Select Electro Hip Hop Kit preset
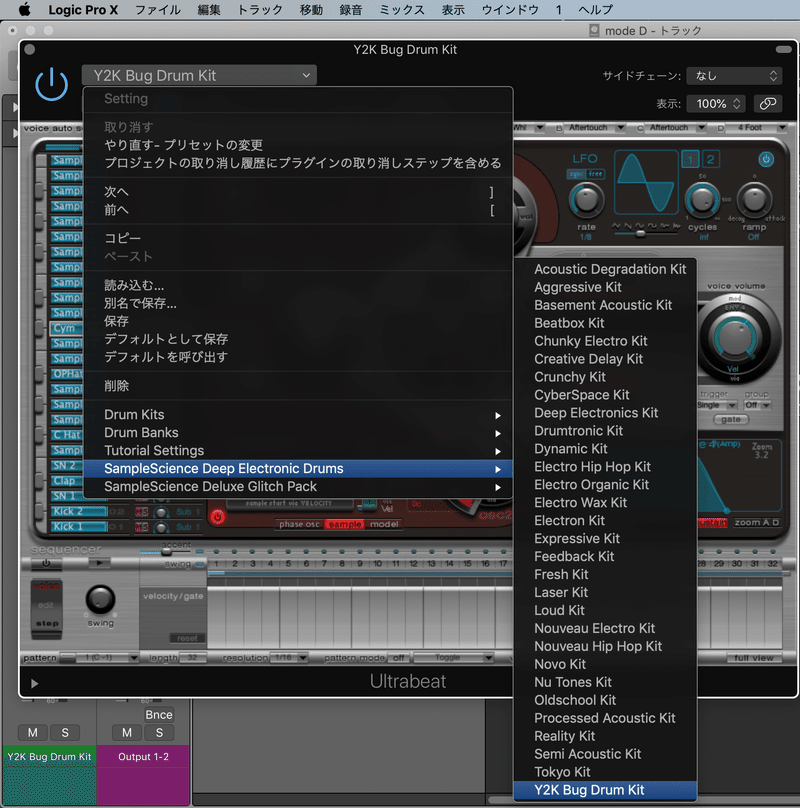The height and width of the screenshot is (808, 800). [605, 467]
